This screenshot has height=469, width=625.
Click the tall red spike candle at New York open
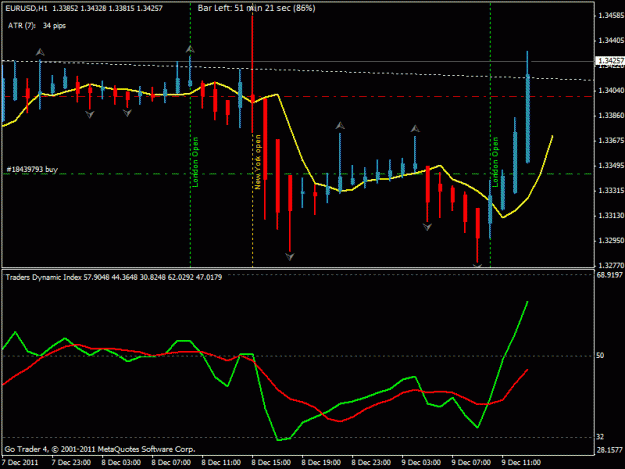(253, 72)
